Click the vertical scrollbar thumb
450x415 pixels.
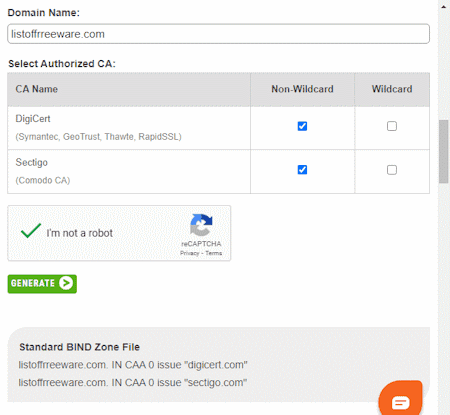[444, 152]
